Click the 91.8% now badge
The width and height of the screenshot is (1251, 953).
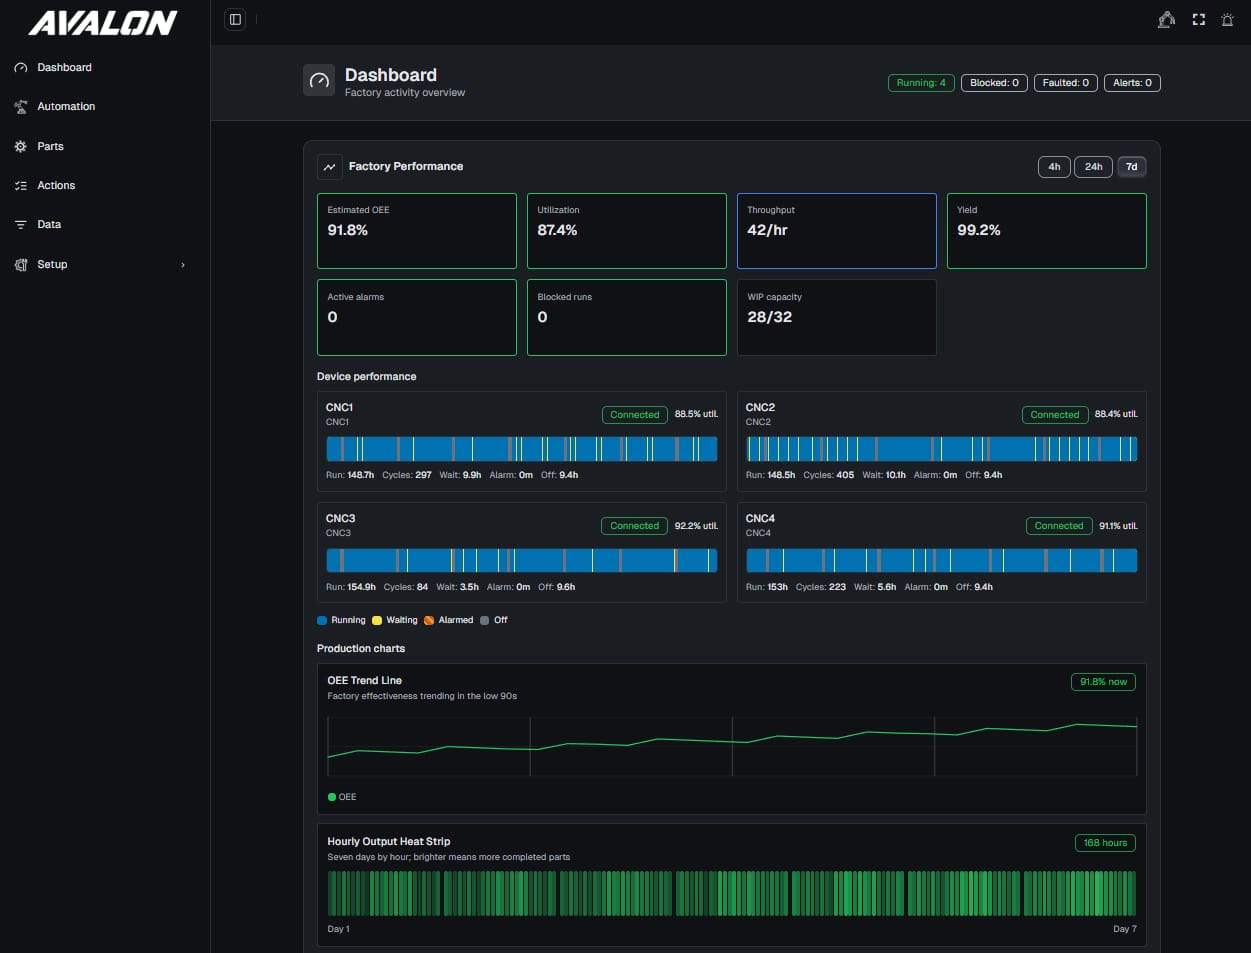tap(1103, 682)
